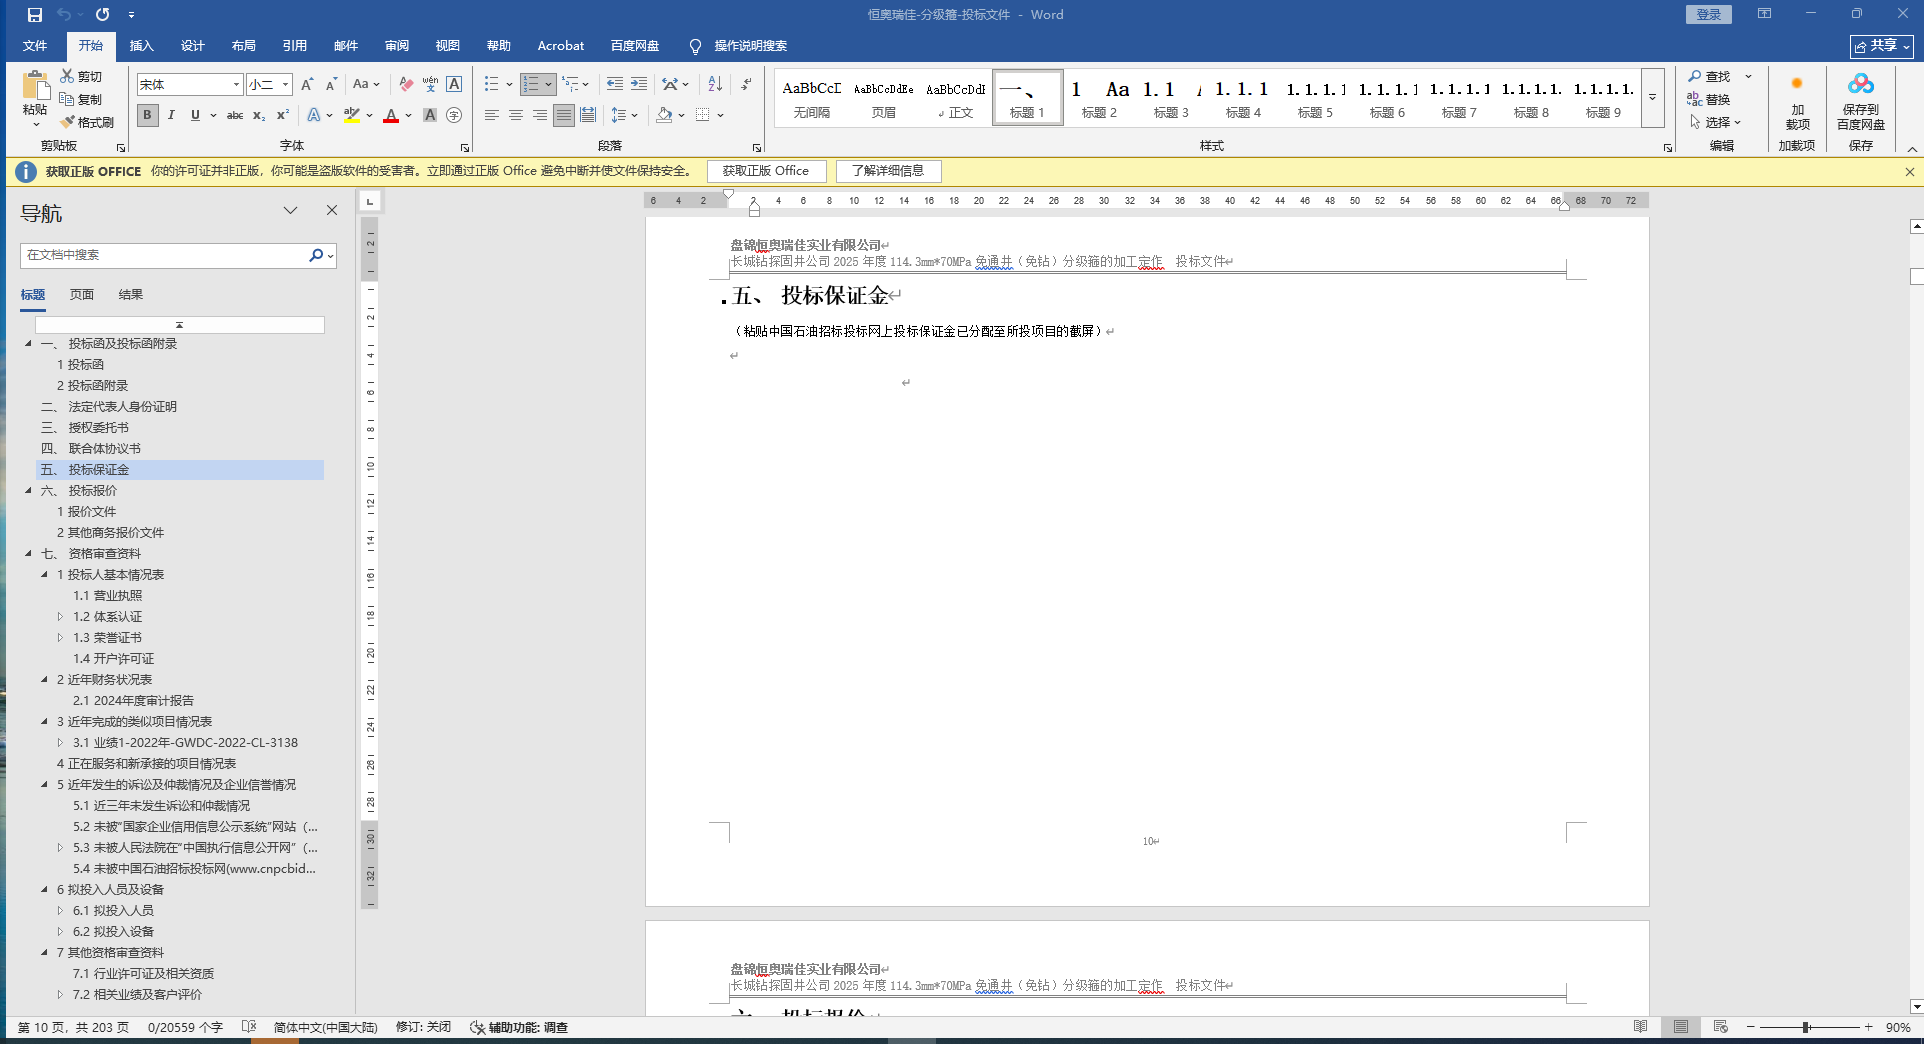
Task: Collapse the 七、资格审查资料 tree node
Action: [x=28, y=553]
